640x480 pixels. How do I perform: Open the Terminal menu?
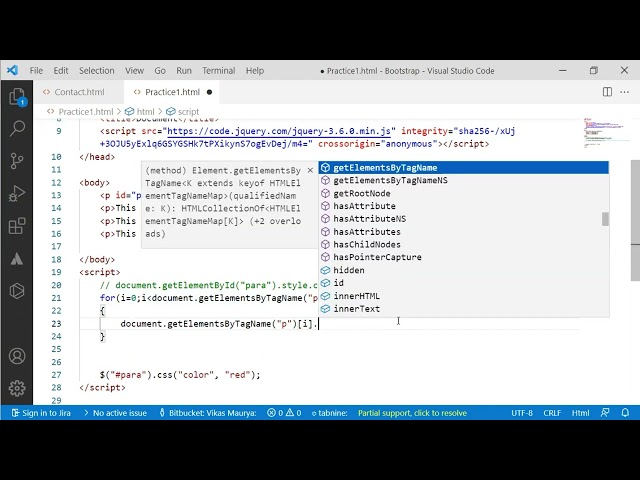[219, 71]
